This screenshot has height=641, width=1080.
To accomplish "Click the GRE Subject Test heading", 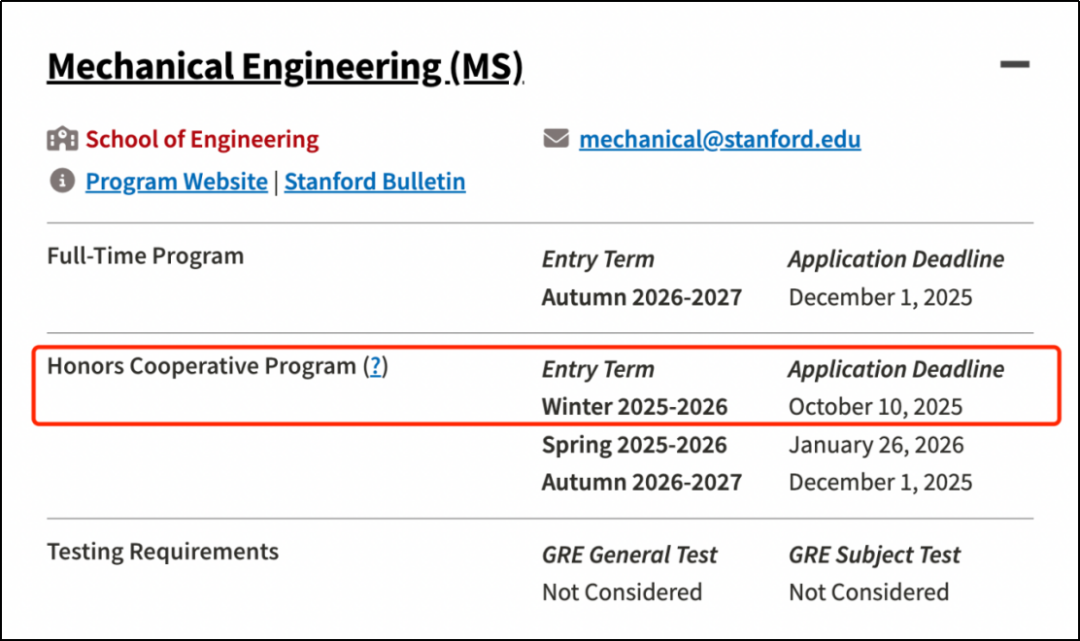I will 874,555.
